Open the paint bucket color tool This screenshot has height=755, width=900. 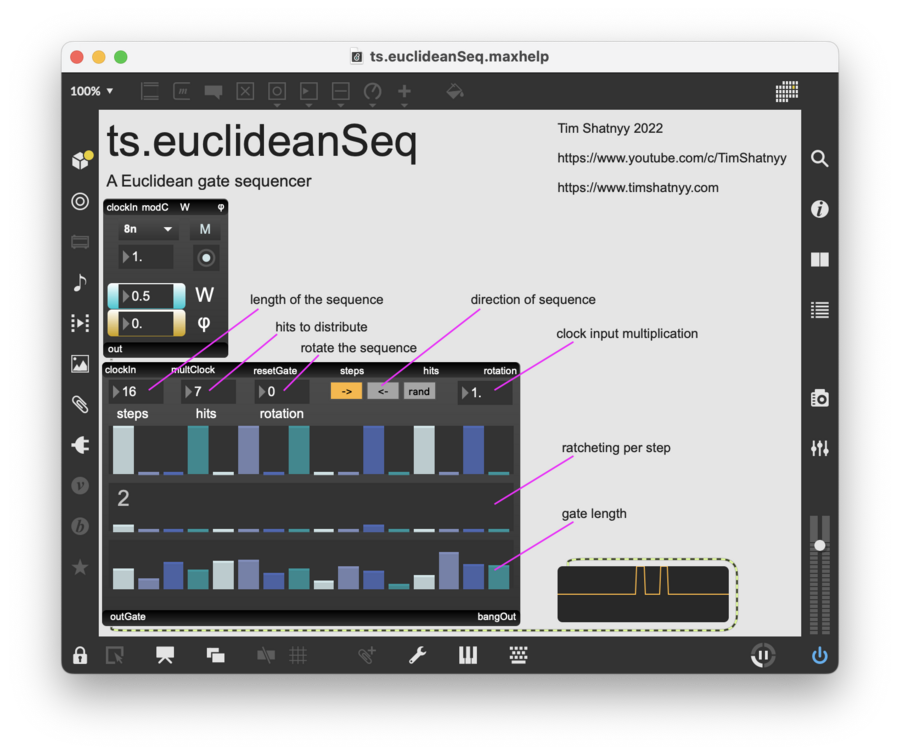(454, 92)
